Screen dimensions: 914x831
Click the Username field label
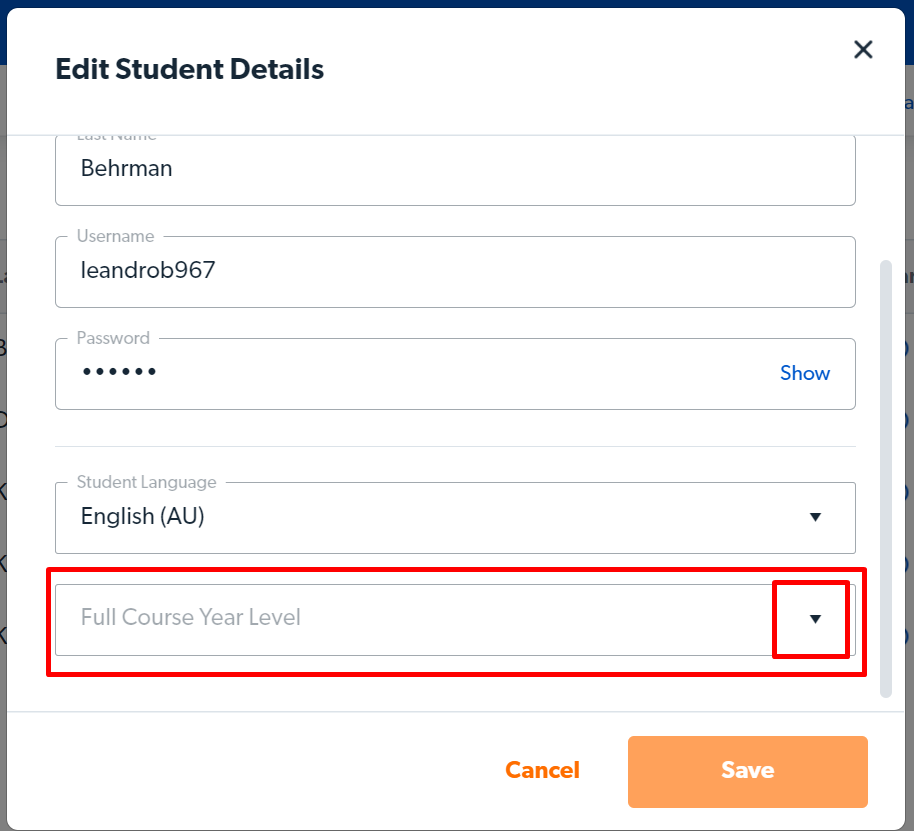point(115,236)
